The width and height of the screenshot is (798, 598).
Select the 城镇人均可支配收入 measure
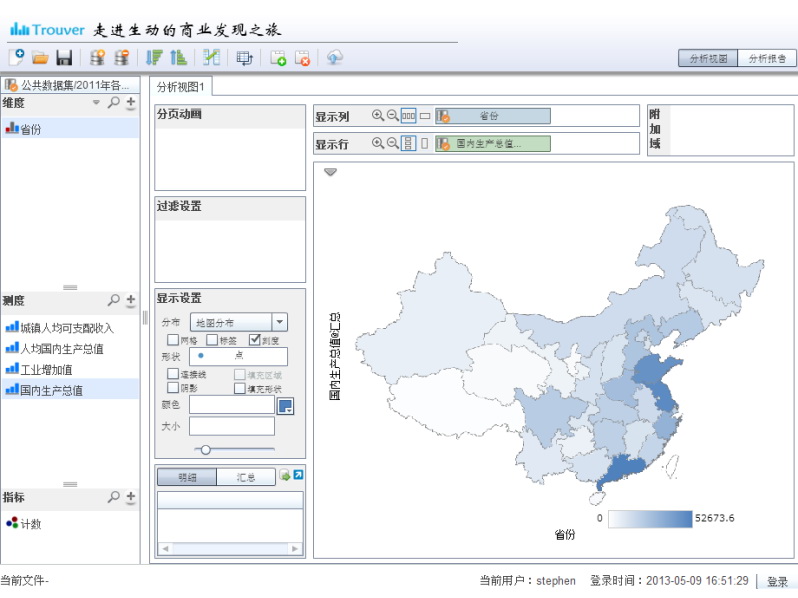pos(70,328)
